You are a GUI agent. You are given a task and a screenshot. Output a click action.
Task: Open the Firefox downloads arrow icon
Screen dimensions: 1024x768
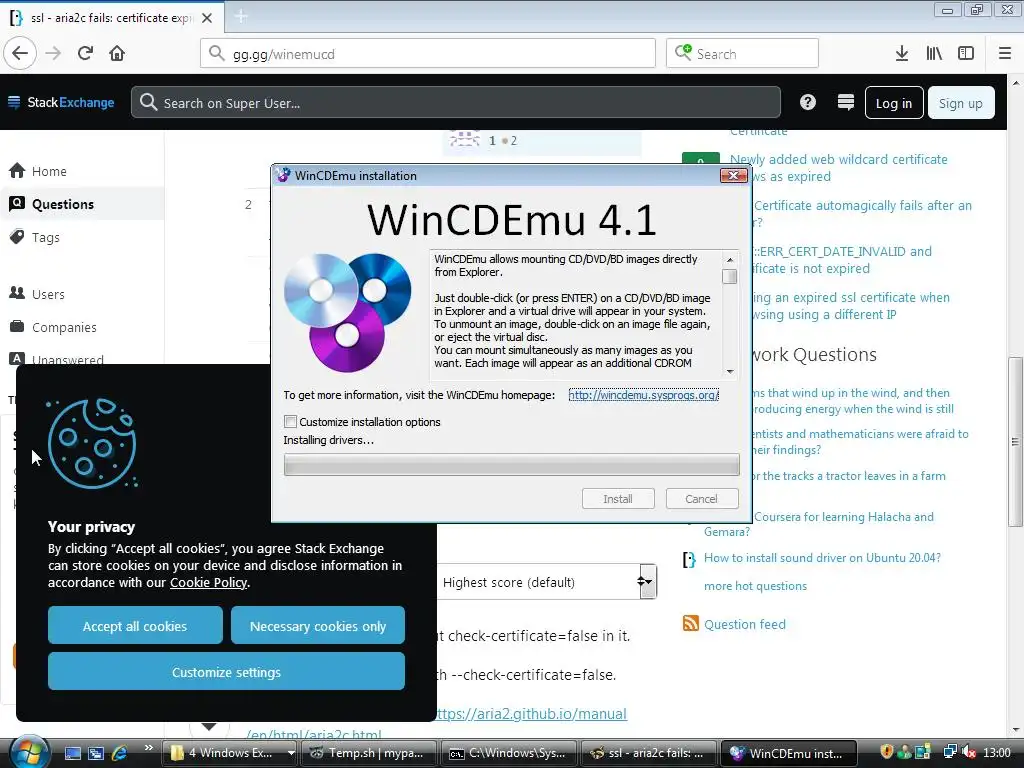[902, 54]
